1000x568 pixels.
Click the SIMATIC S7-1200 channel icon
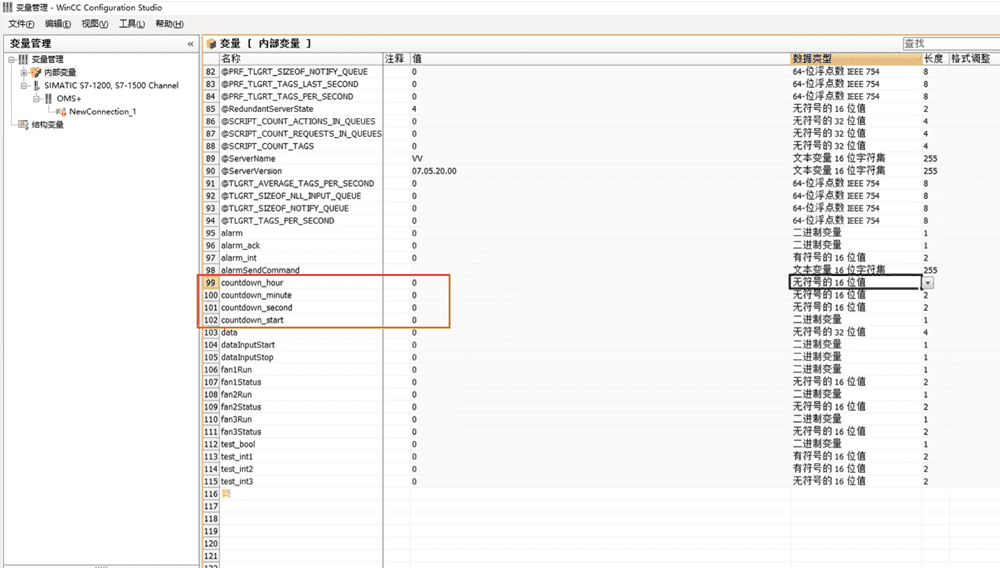click(x=36, y=86)
